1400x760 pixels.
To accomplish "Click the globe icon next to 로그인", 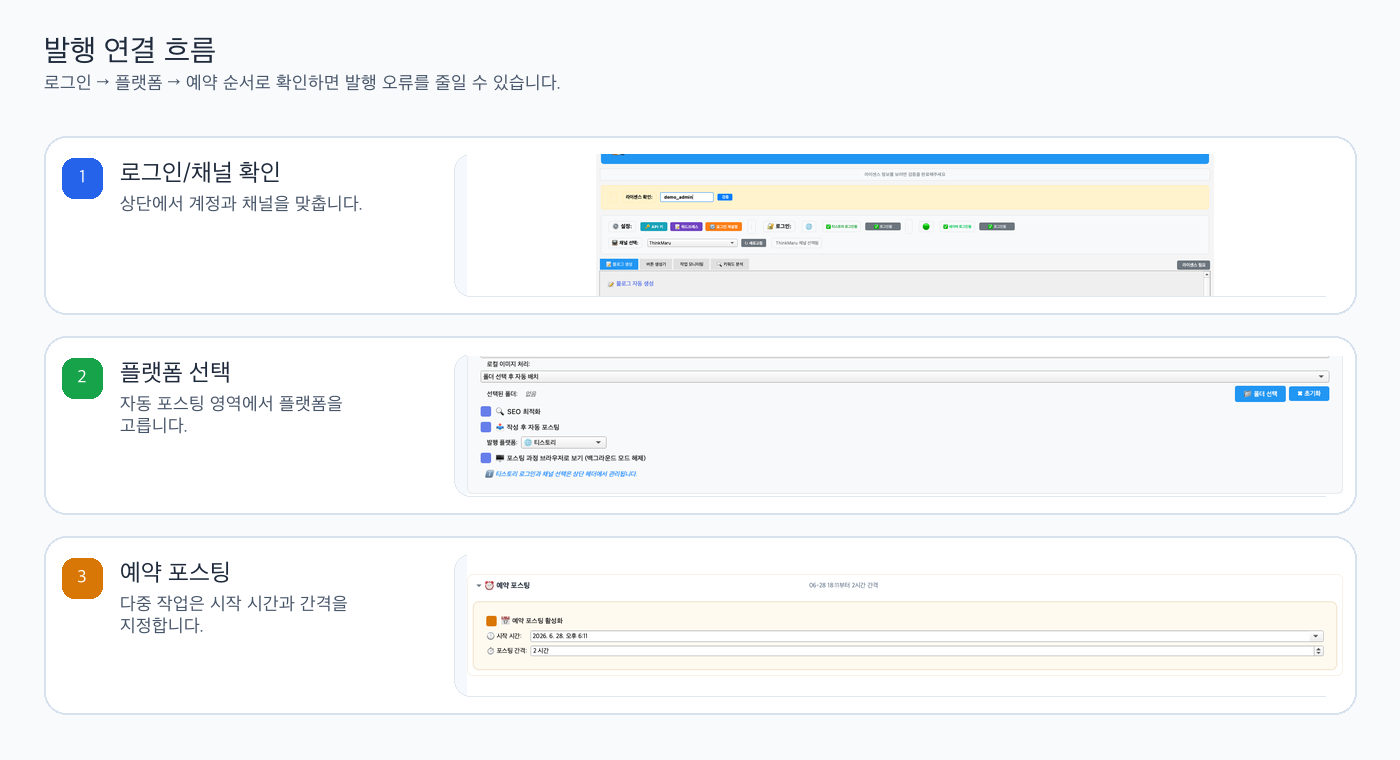I will click(x=809, y=226).
